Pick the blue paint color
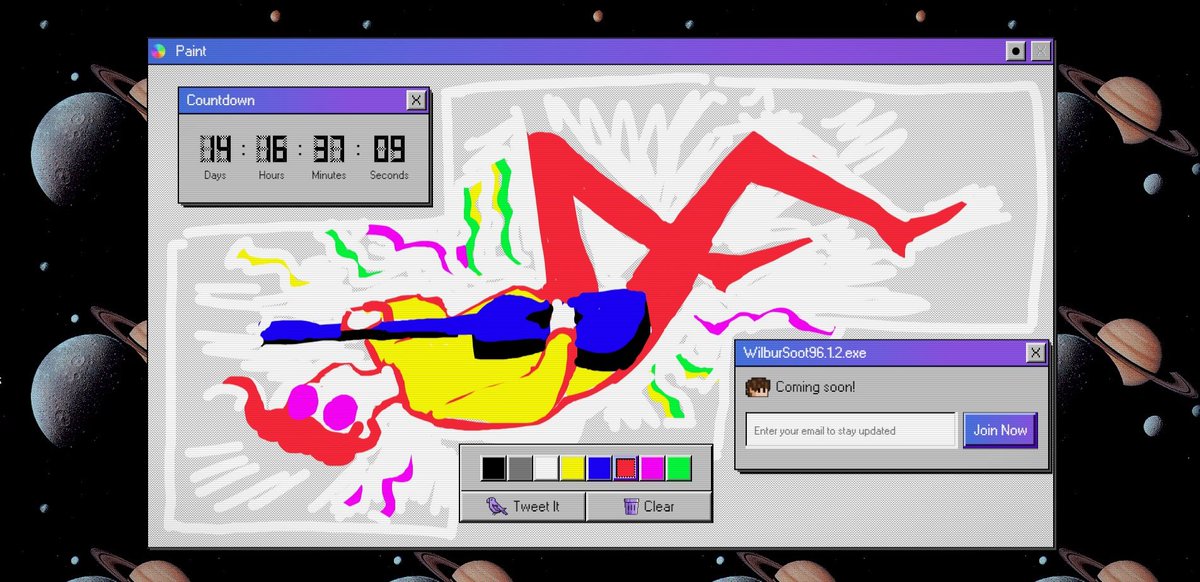 (x=599, y=468)
